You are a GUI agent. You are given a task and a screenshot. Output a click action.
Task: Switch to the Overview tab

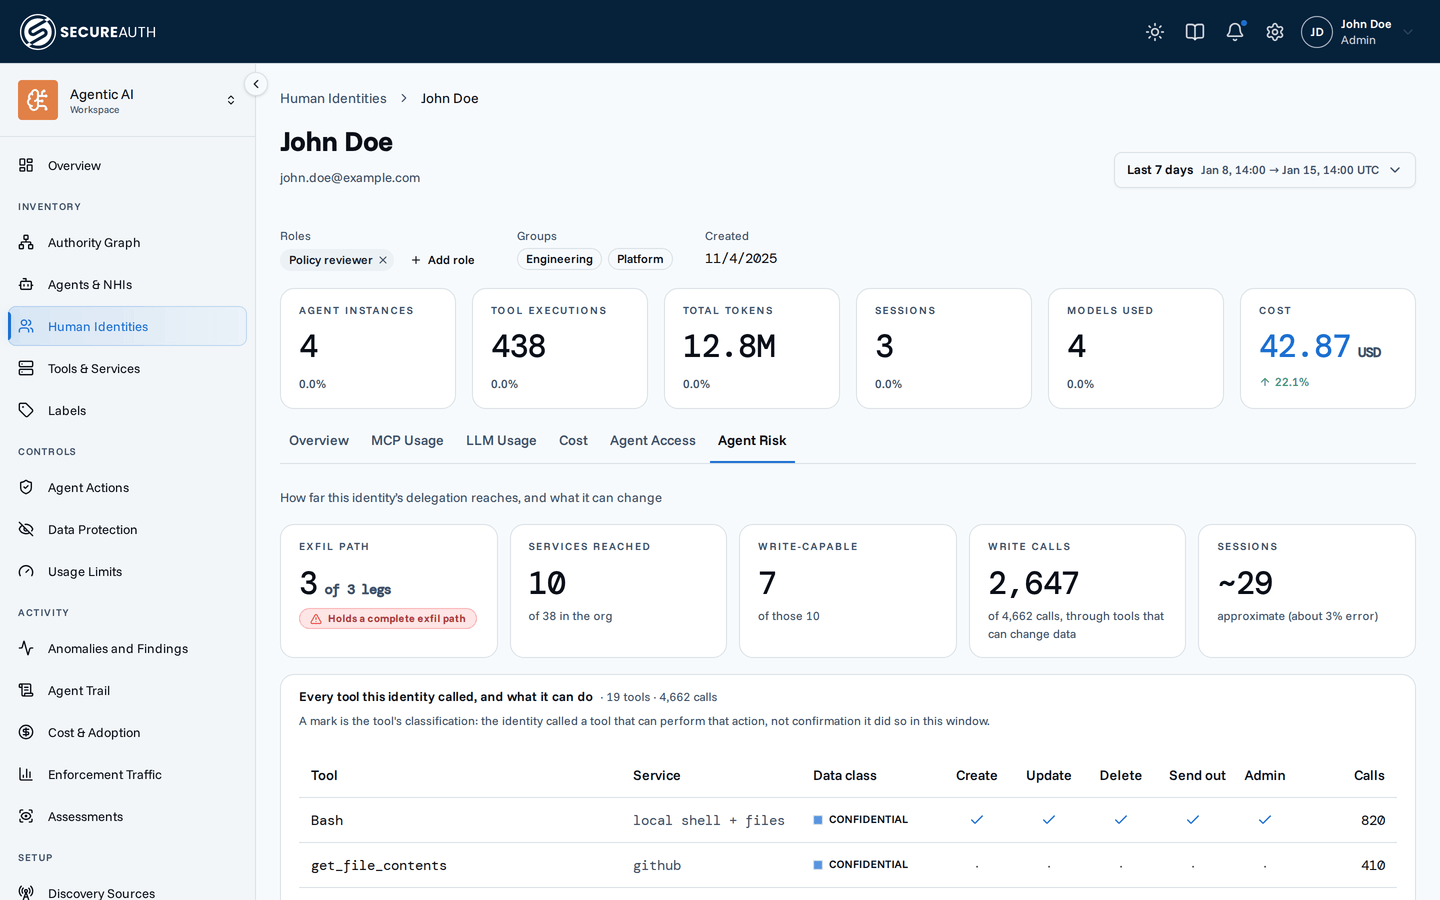(319, 440)
